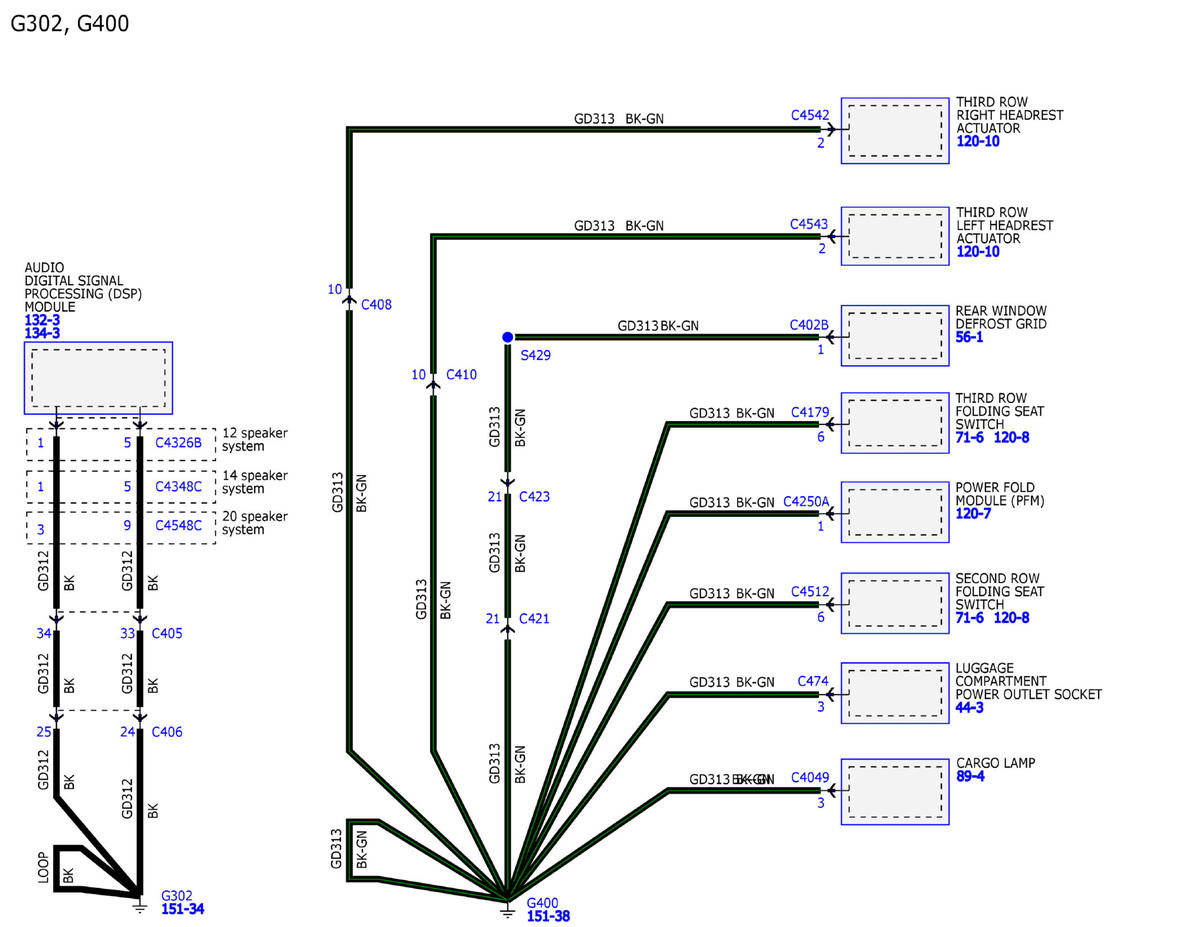Open page reference link 44-3 under Luggage Compartment Power Outlet
Image resolution: width=1200 pixels, height=927 pixels.
(970, 707)
